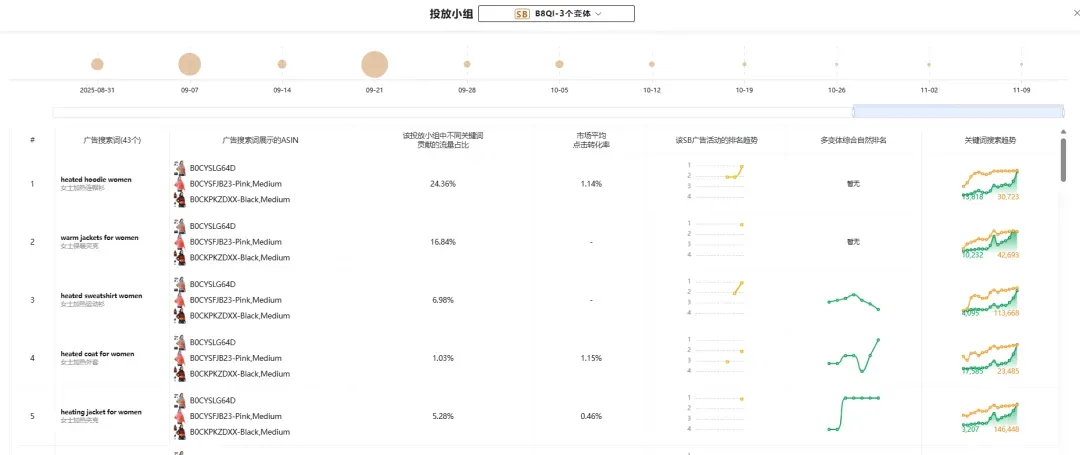Screen dimensions: 1080x455
Task: Click the 广告搜索词展示的ASIN column header
Action: [260, 140]
